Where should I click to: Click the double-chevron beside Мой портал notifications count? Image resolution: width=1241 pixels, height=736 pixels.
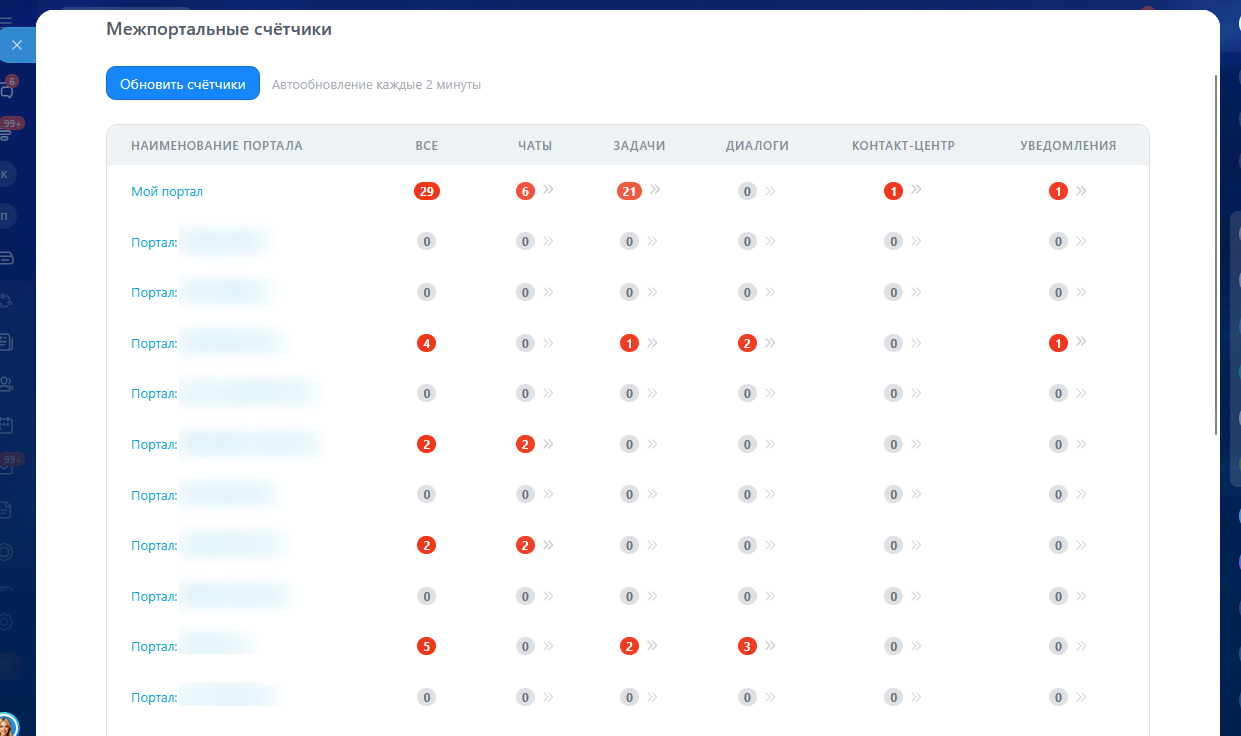(1081, 190)
